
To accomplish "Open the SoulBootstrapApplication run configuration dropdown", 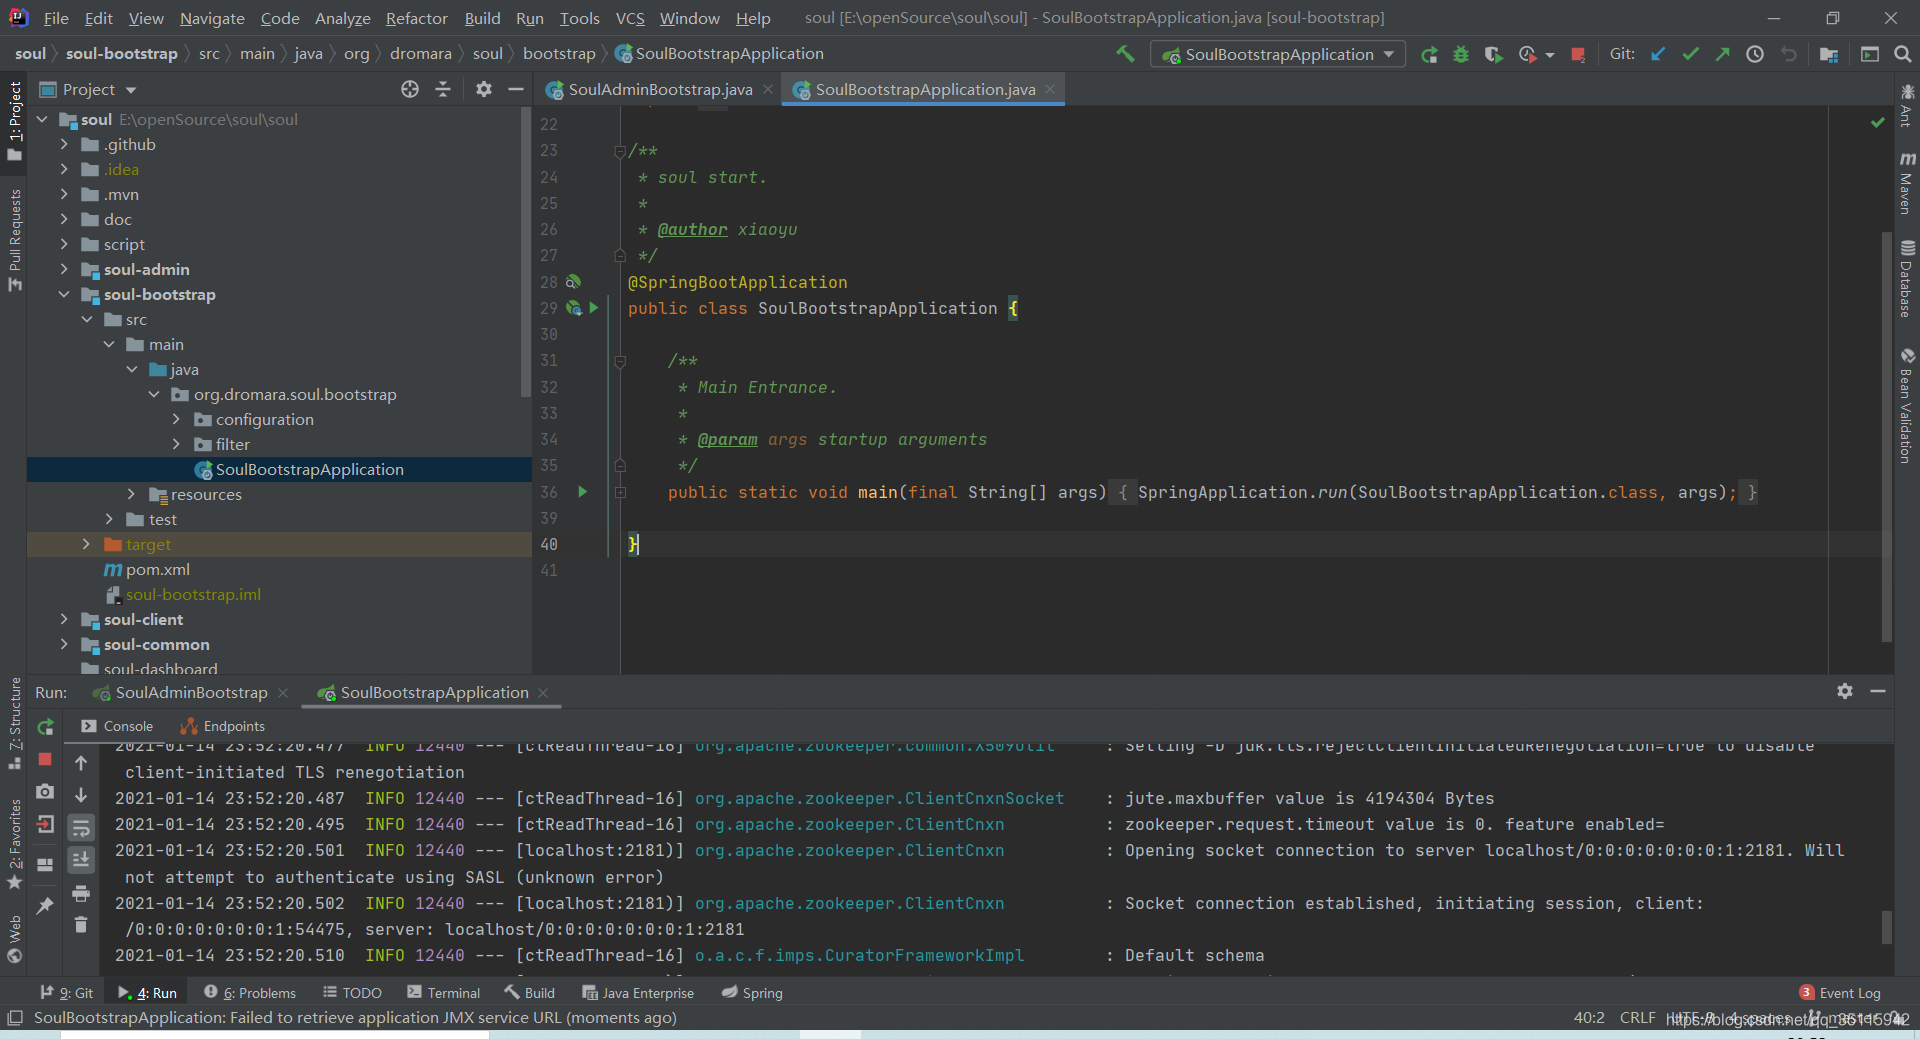I will [1278, 55].
